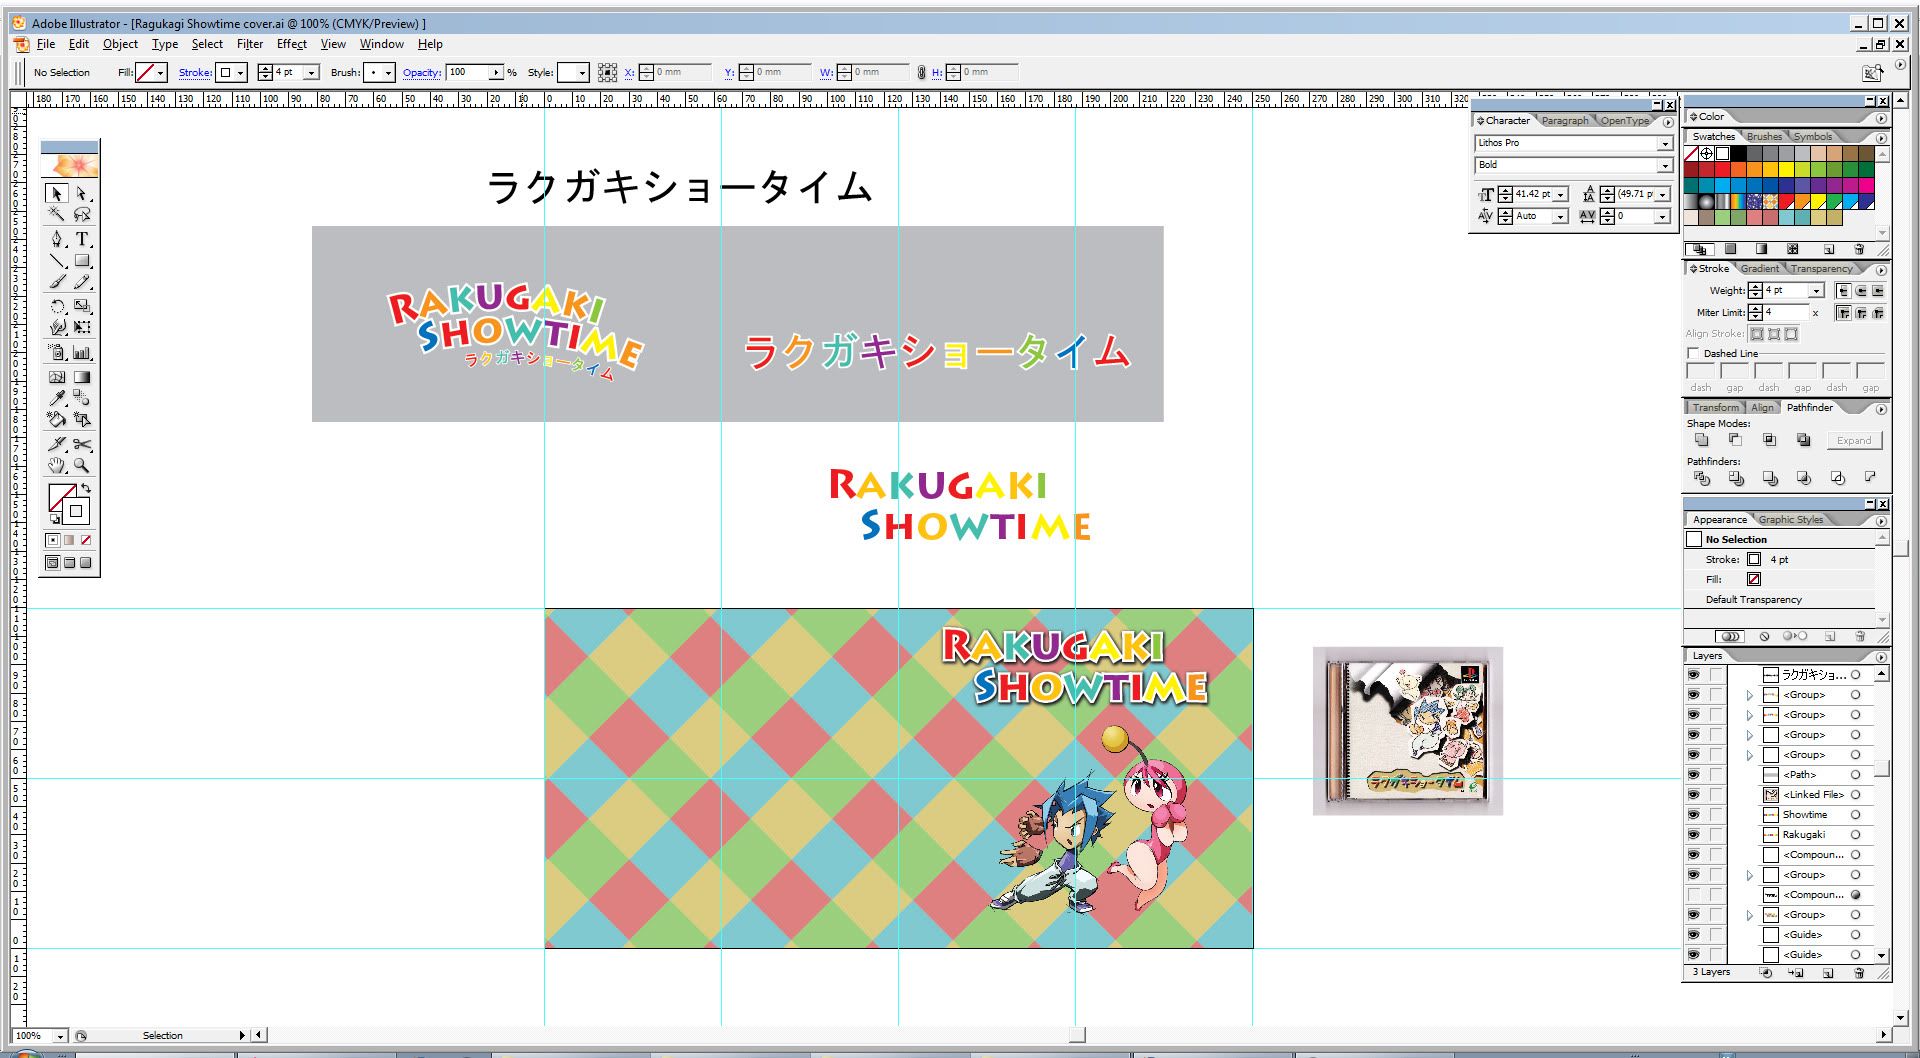
Task: Switch to the Paragraph tab
Action: pos(1565,120)
